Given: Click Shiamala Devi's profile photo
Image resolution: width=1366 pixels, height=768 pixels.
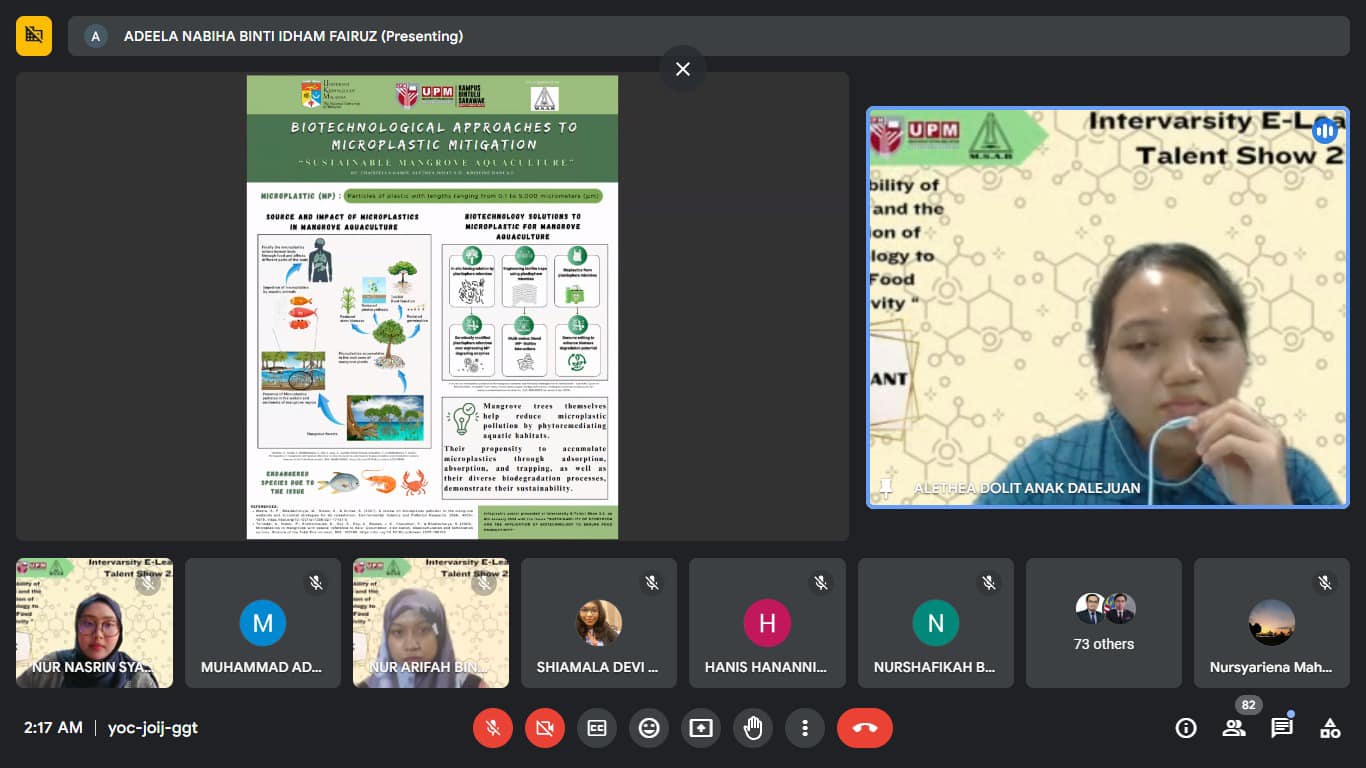Looking at the screenshot, I should 599,623.
